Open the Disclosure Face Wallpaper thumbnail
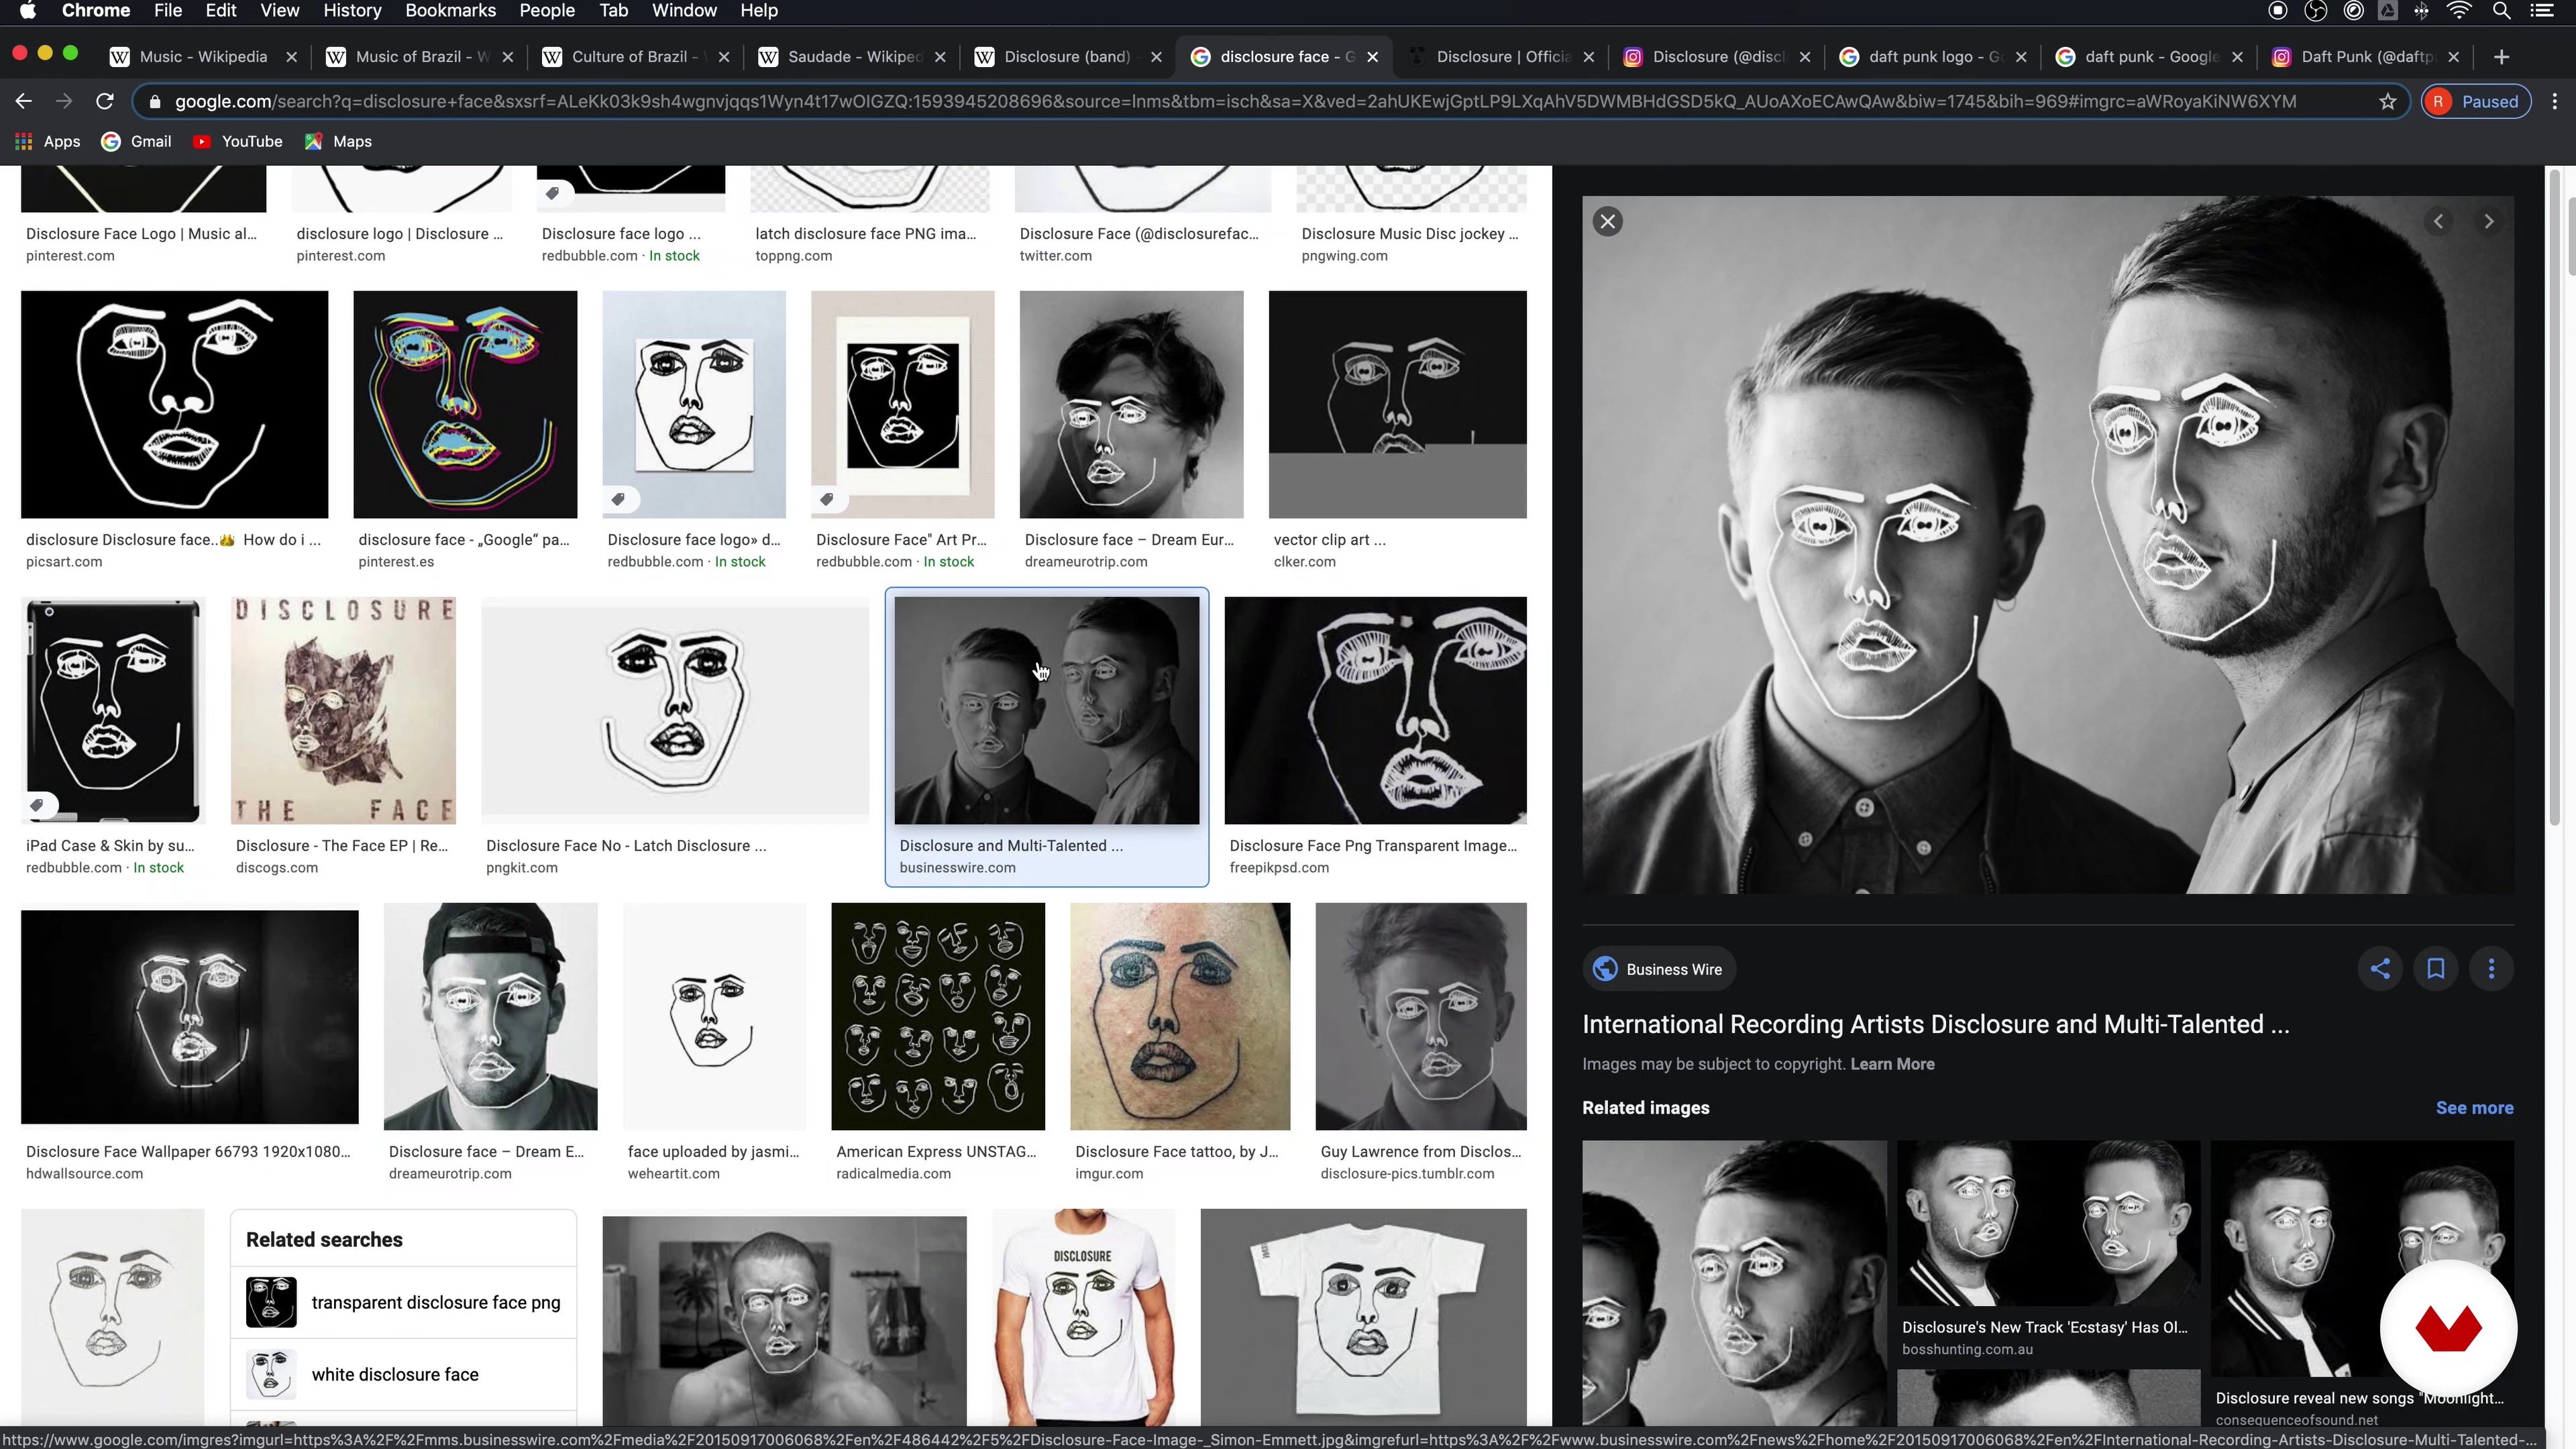The image size is (2576, 1449). click(x=189, y=1016)
